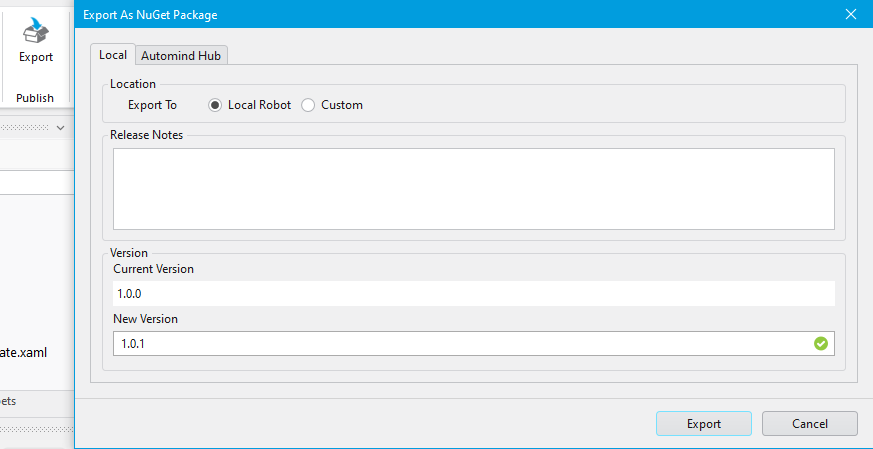Select the Local Robot radio button
The width and height of the screenshot is (873, 449).
[x=215, y=105]
